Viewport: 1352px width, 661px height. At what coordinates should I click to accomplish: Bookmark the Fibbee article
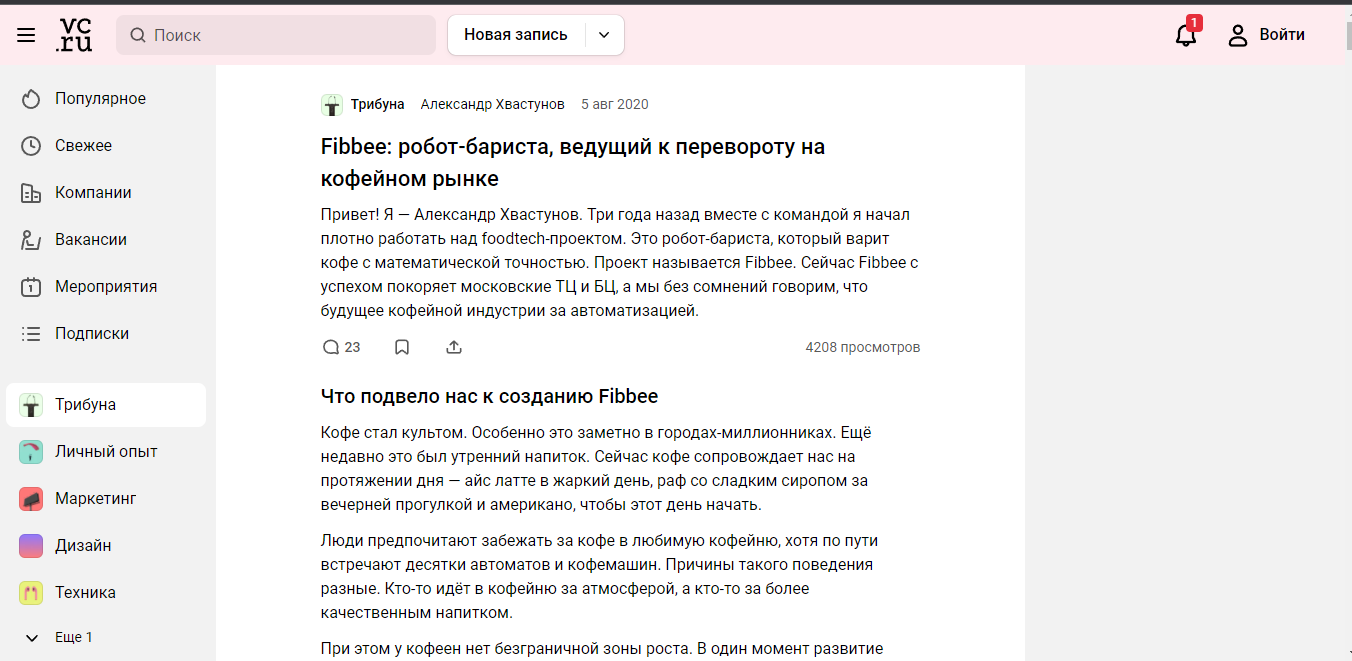402,346
